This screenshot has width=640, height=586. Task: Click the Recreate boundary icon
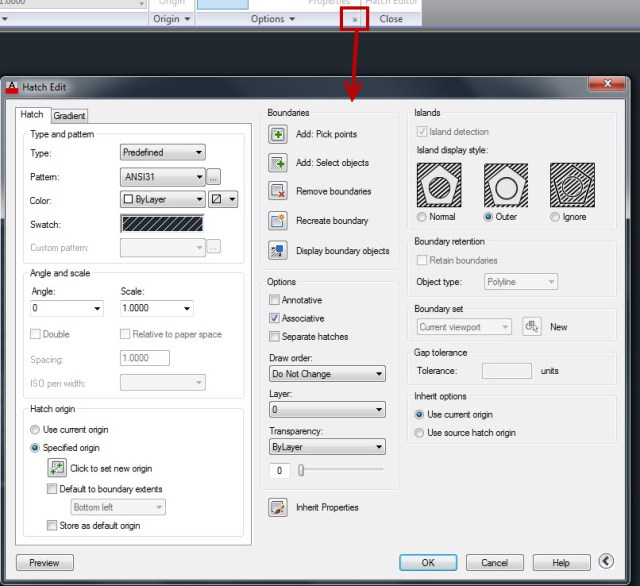click(278, 221)
